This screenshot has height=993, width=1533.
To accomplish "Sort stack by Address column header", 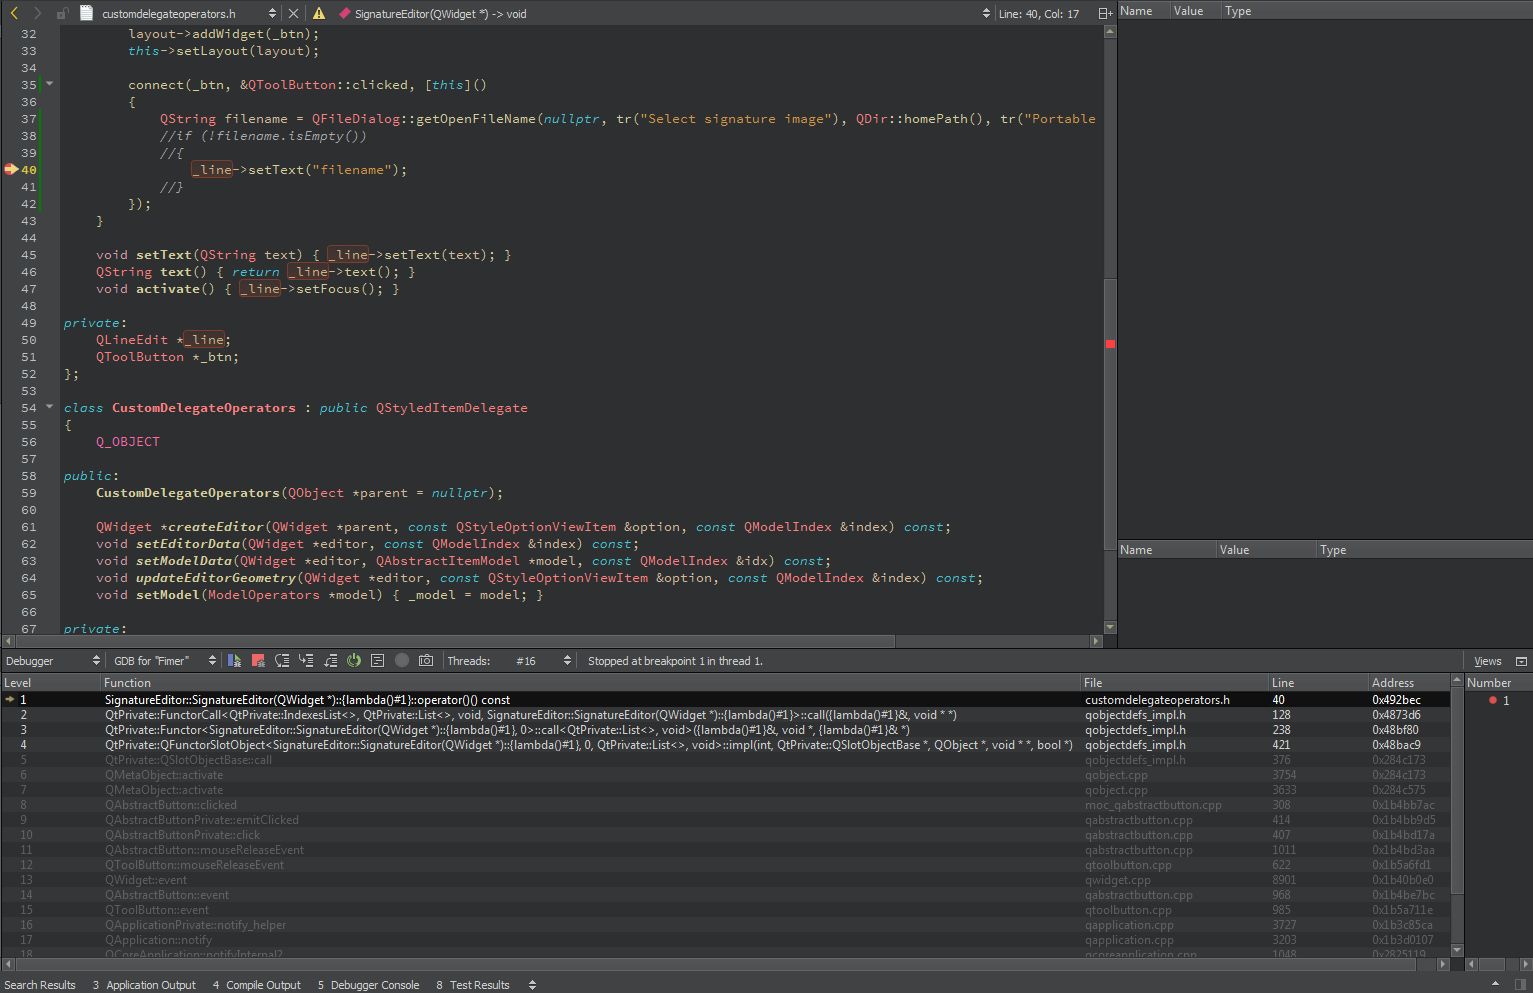I will click(x=1408, y=682).
